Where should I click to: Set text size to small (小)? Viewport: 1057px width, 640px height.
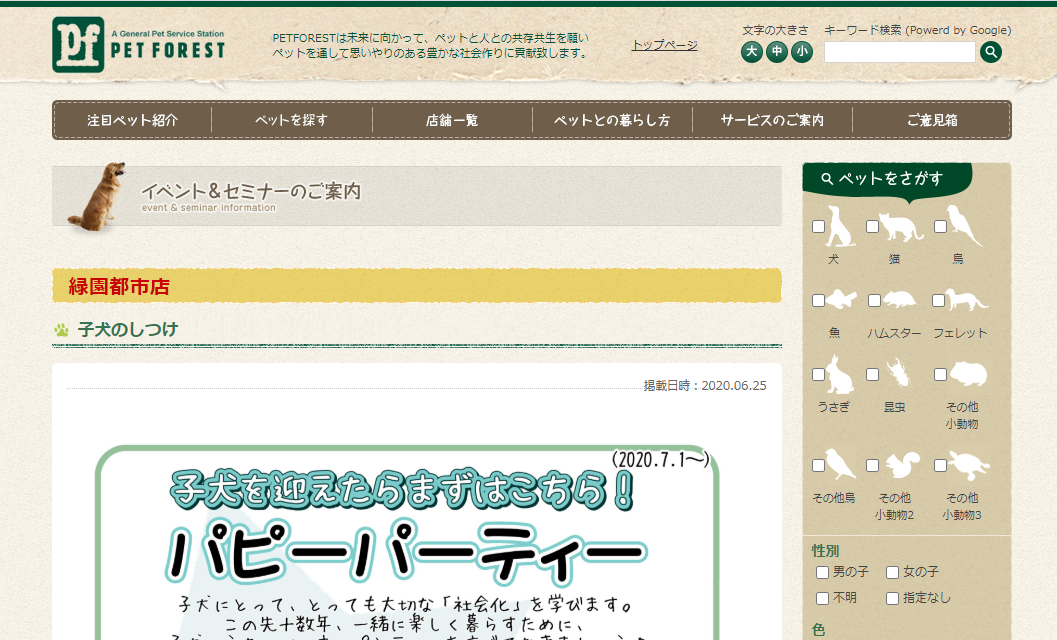coord(802,52)
